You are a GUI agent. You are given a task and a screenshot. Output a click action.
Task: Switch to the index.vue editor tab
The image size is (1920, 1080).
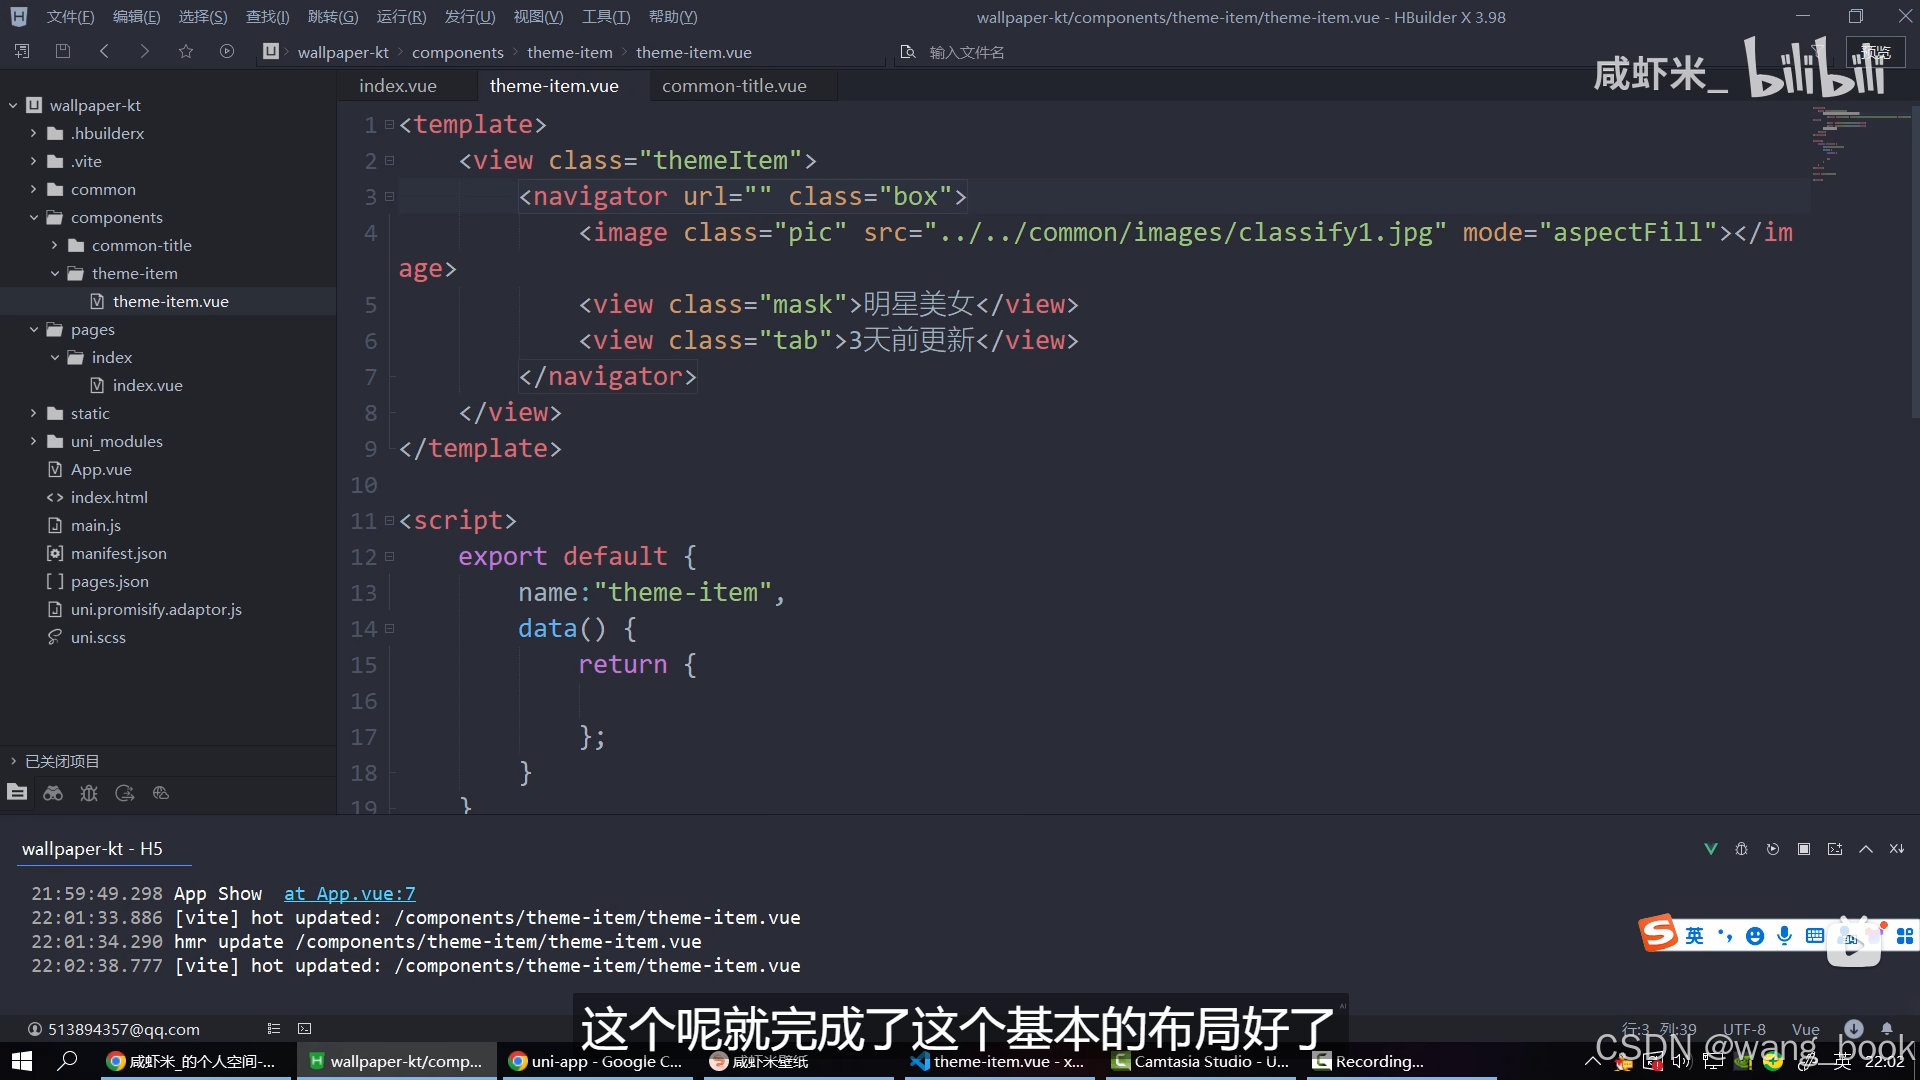click(x=398, y=86)
